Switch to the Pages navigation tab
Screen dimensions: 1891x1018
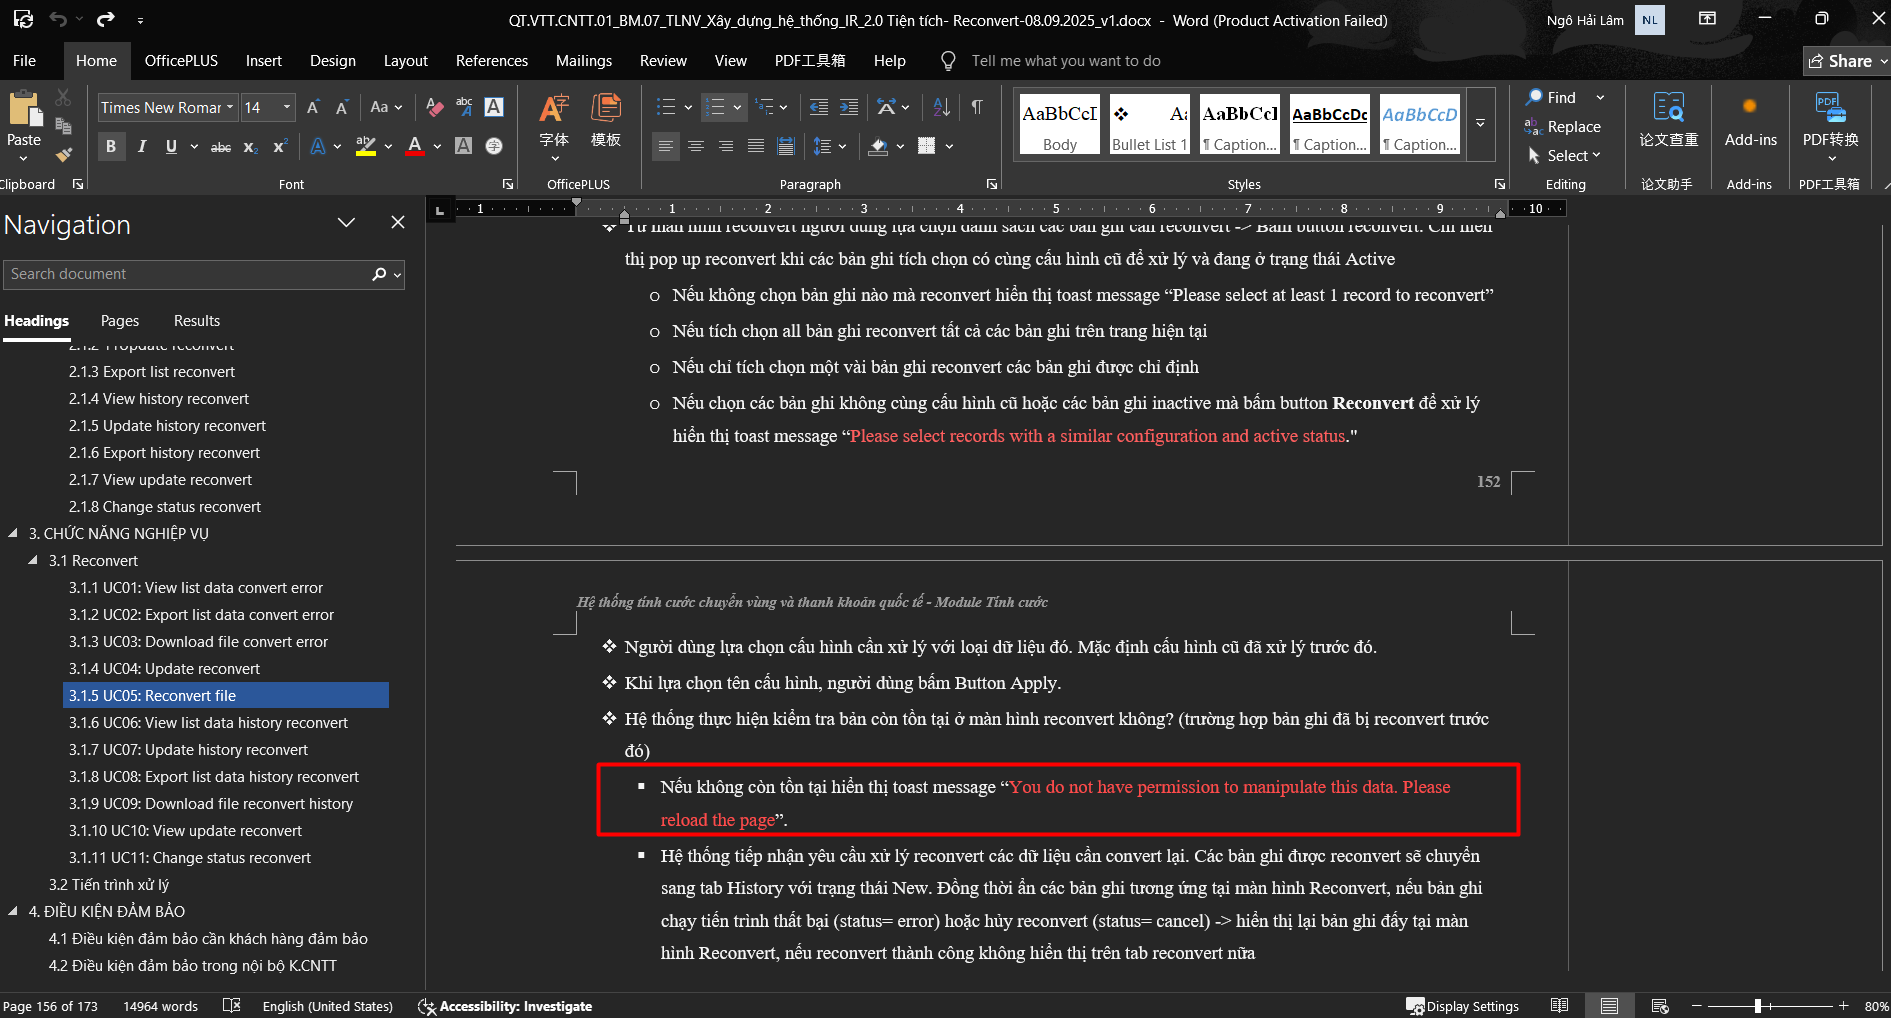click(x=120, y=321)
